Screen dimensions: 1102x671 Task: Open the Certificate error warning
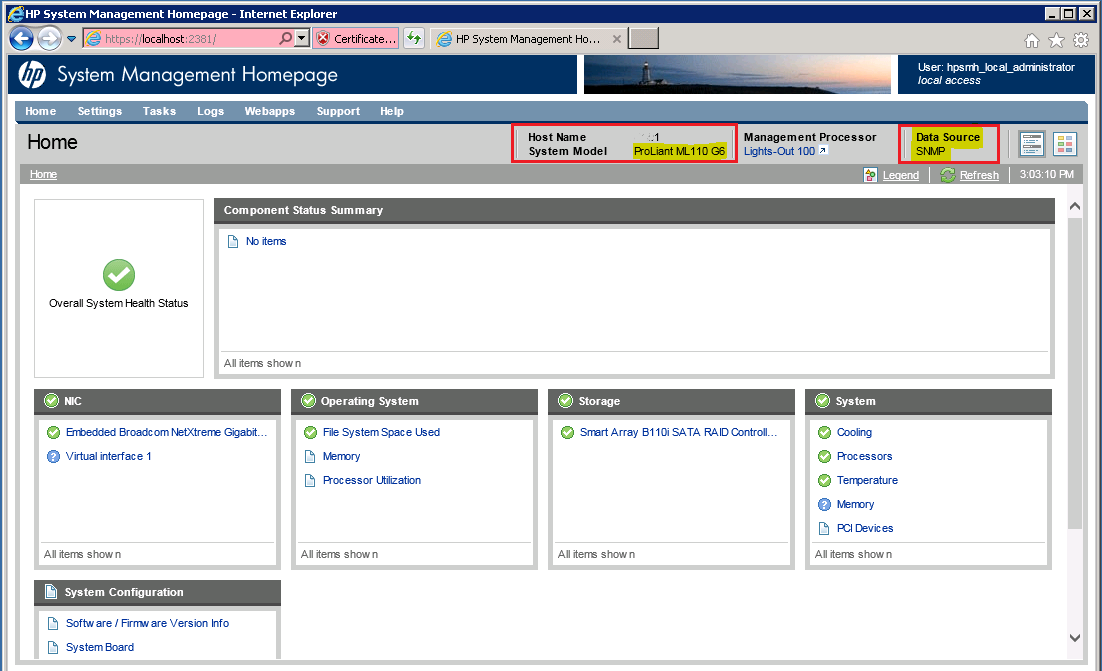tap(356, 39)
